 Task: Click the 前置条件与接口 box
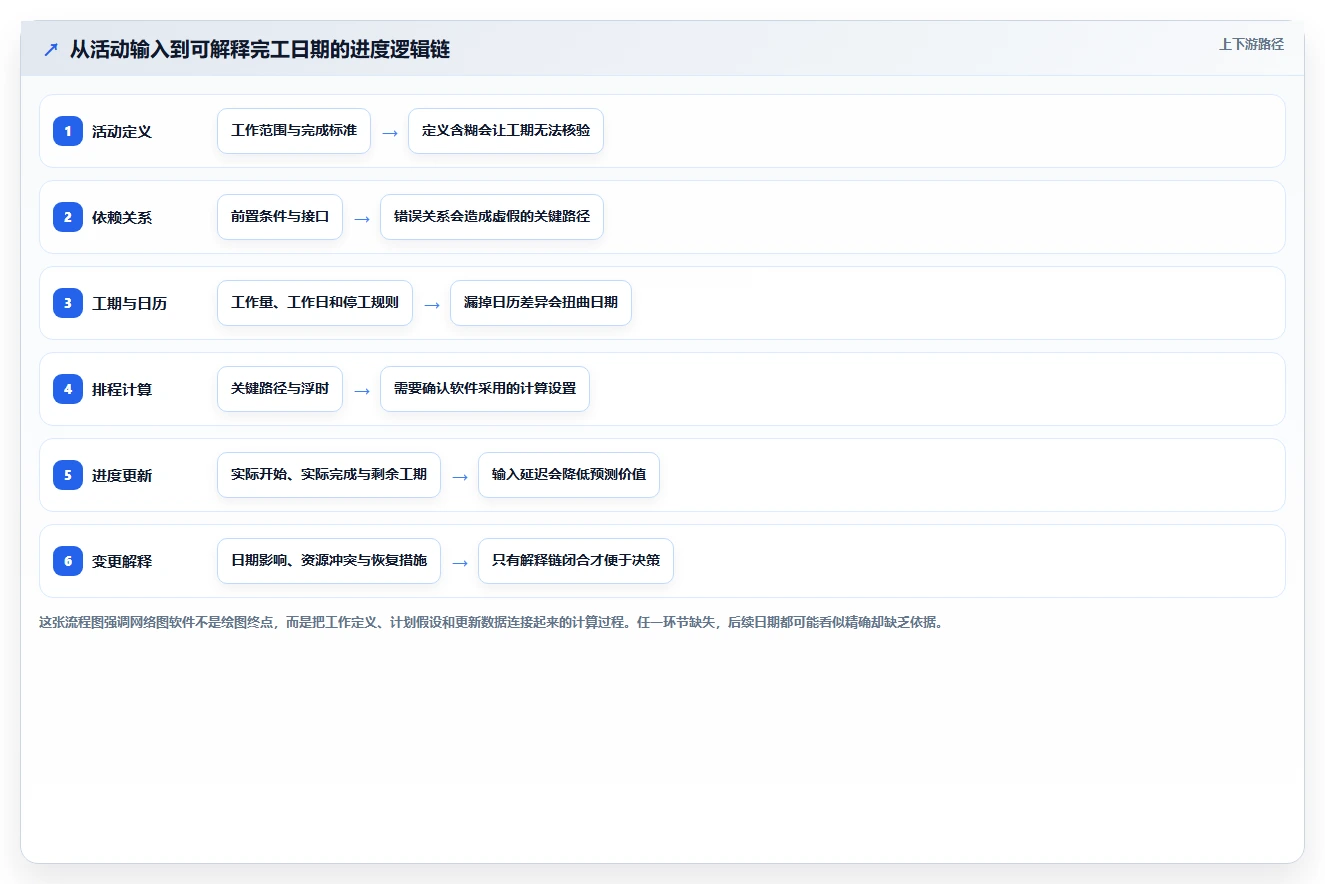[x=280, y=217]
